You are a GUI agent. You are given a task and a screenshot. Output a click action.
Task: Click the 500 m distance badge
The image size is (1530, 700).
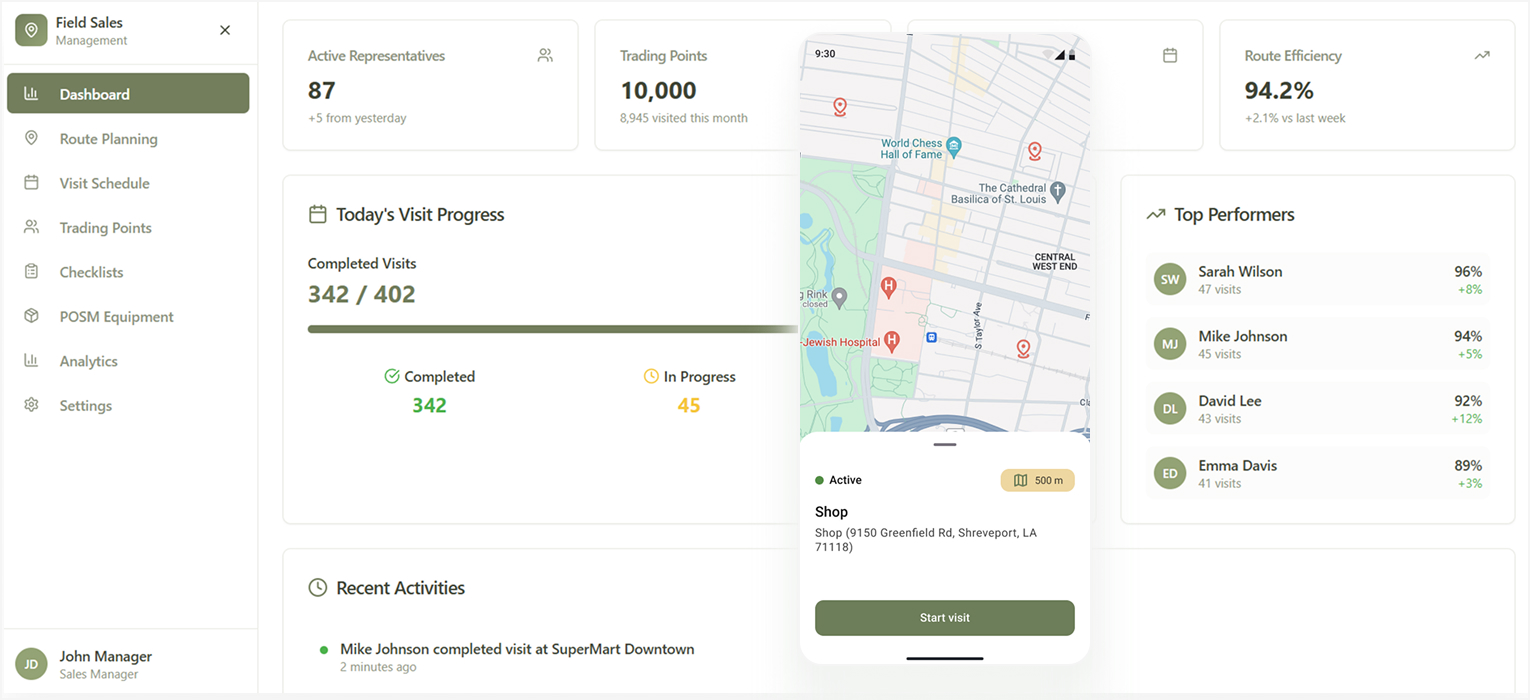[x=1037, y=481]
